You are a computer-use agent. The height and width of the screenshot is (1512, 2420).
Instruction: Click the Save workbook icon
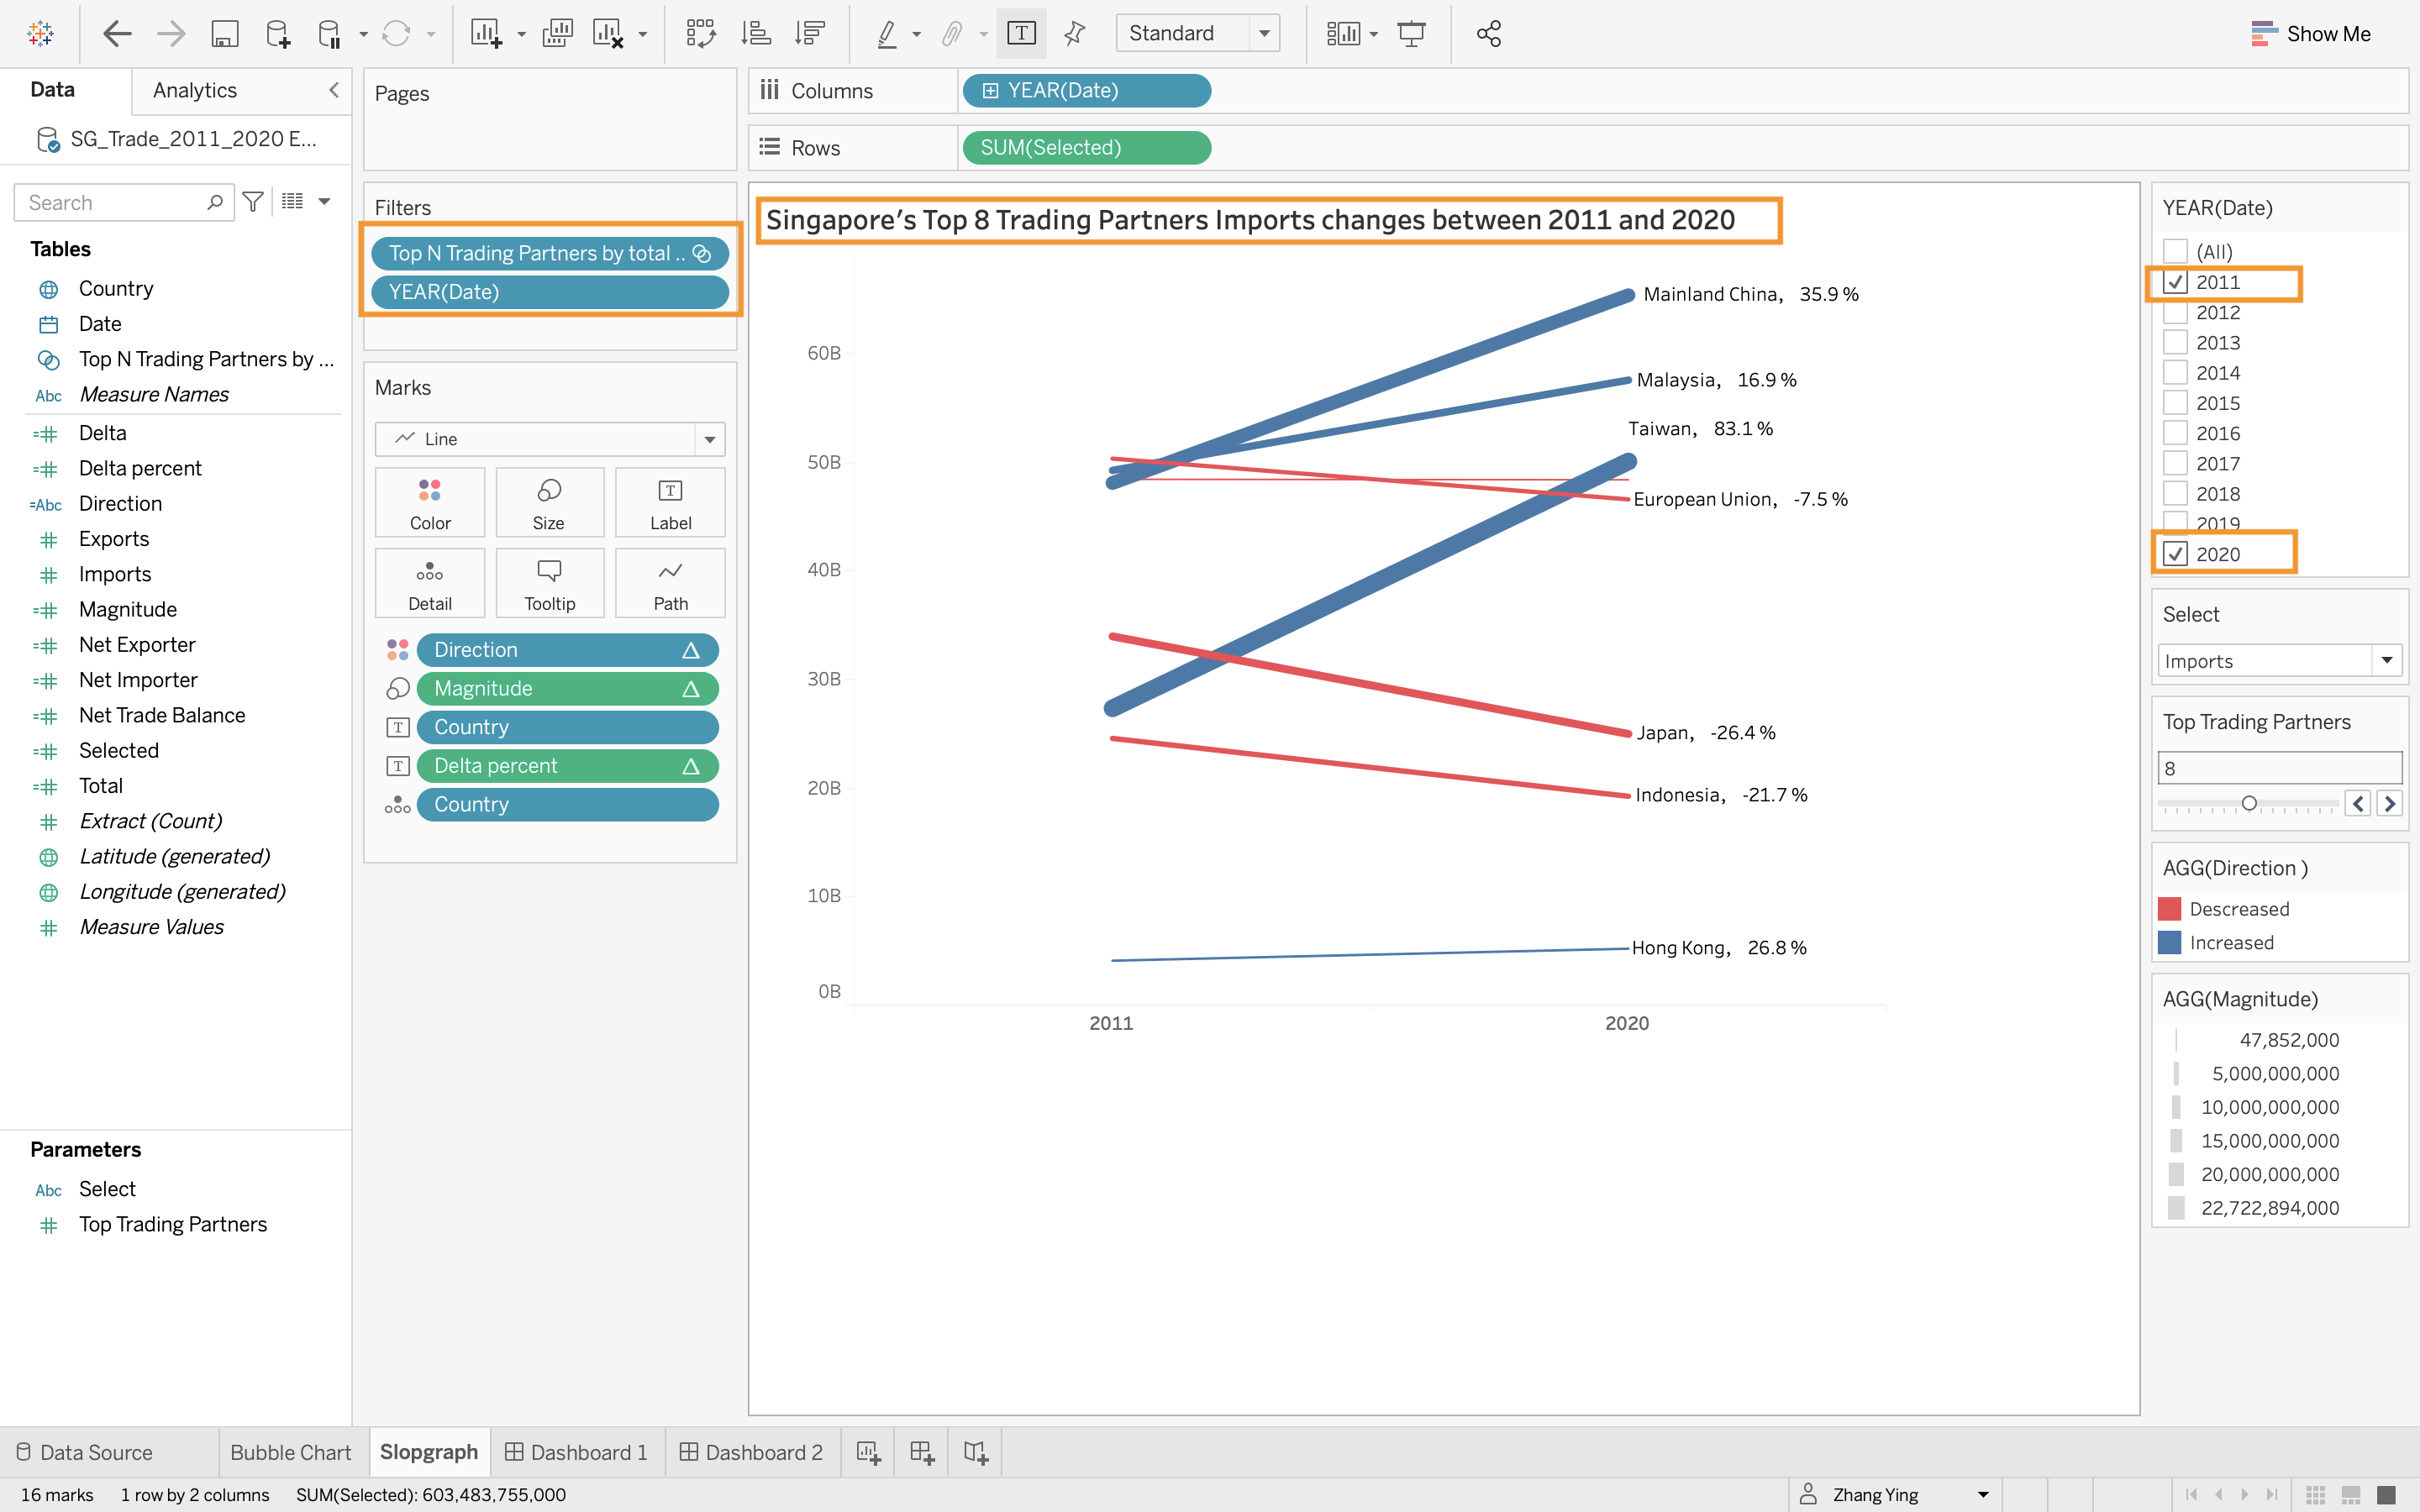tap(224, 34)
